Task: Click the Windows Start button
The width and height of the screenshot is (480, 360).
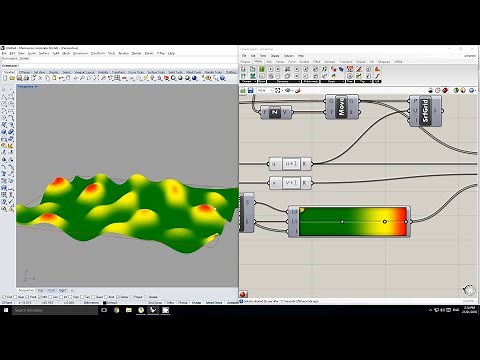Action: click(x=6, y=310)
